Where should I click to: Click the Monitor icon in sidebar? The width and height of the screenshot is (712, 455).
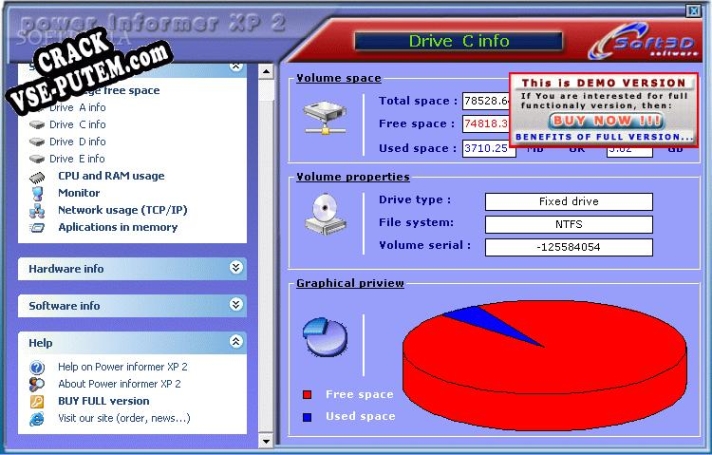(37, 193)
